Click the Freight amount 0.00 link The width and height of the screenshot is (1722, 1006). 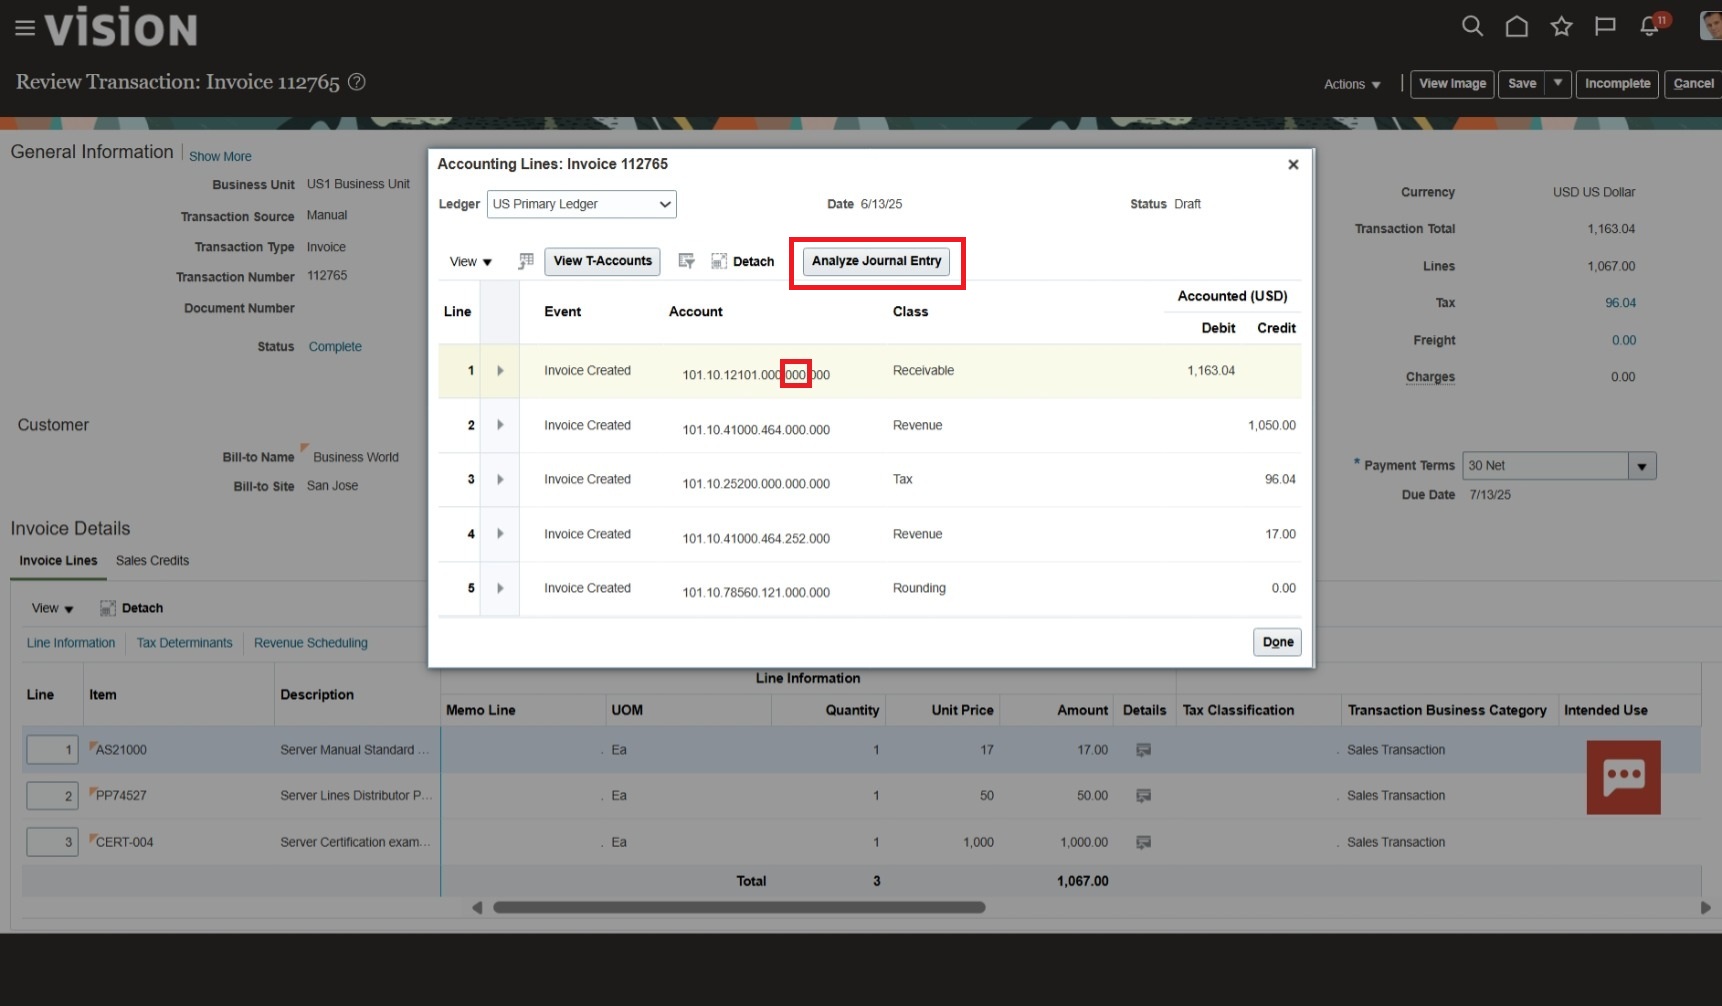click(x=1623, y=340)
